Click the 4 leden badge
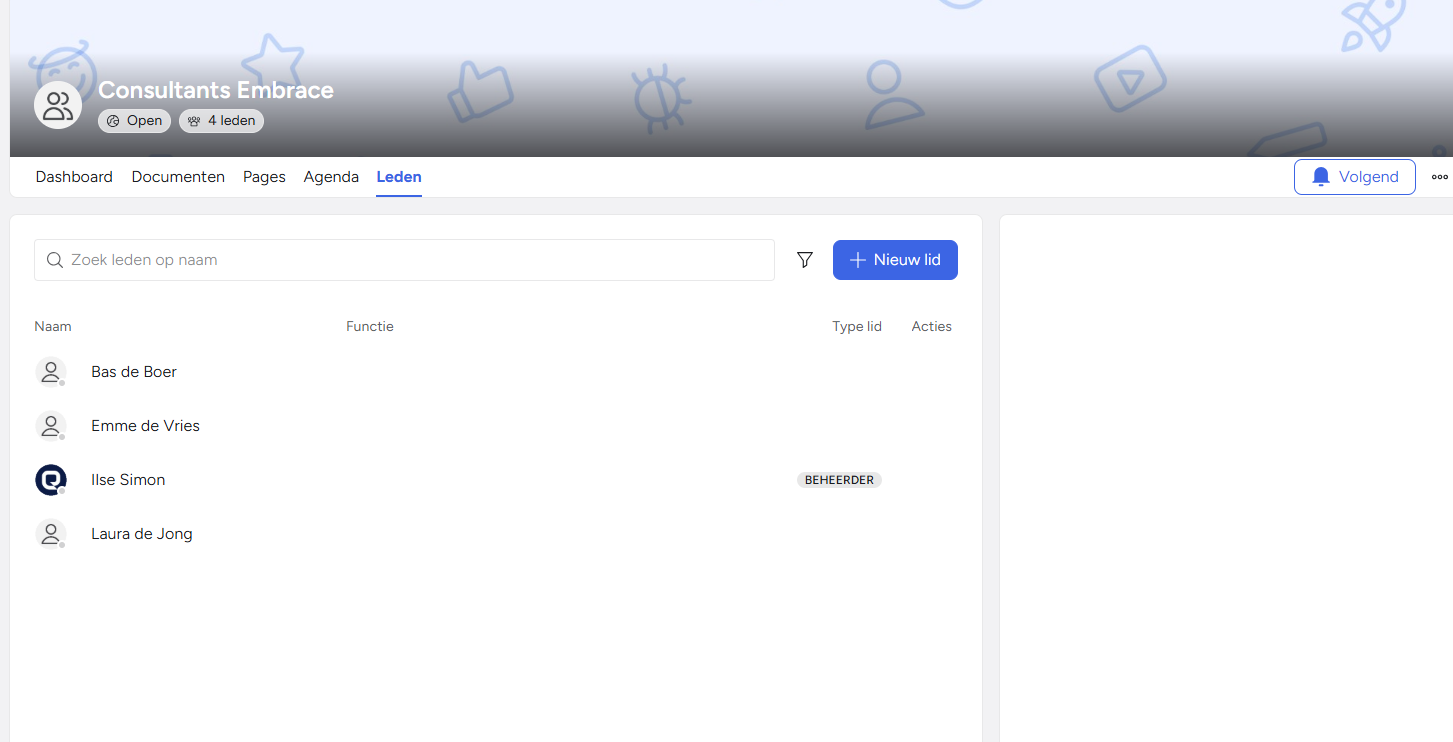1453x742 pixels. (x=221, y=121)
